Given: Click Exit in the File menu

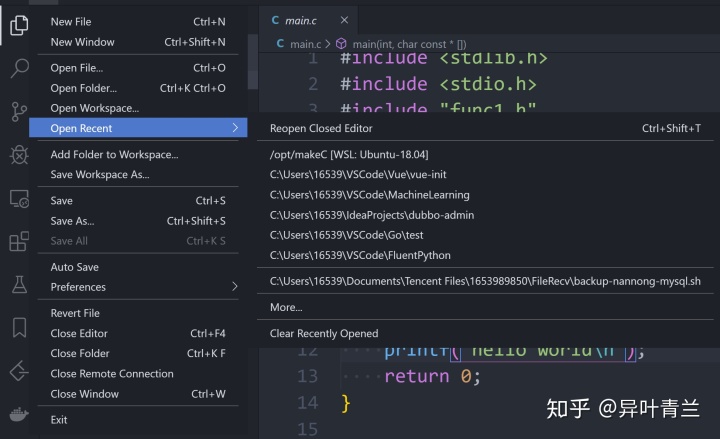Looking at the screenshot, I should click(x=138, y=420).
